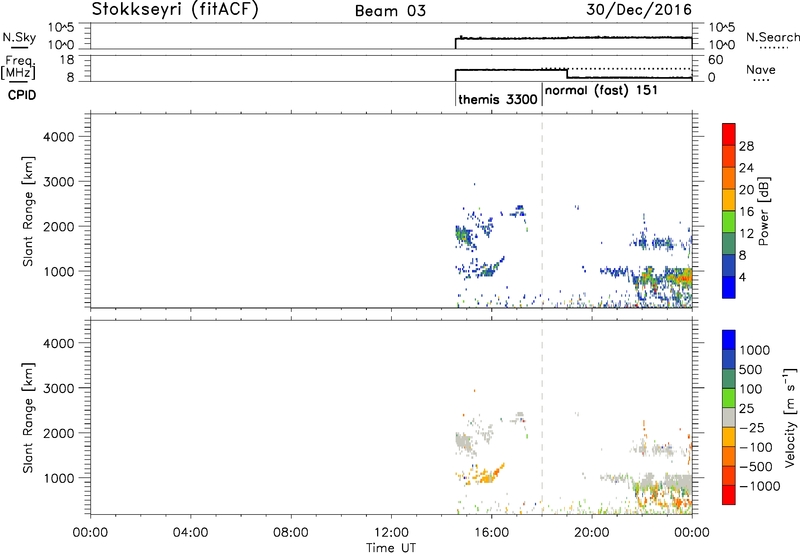Click the 3000 tick on velocity panel

58,388
